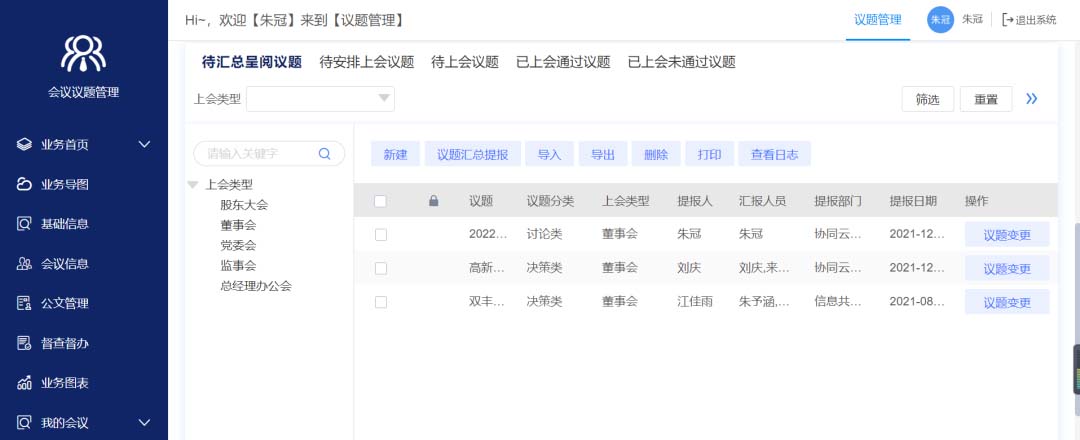Image resolution: width=1080 pixels, height=440 pixels.
Task: Toggle the select-all checkbox in table header
Action: [x=380, y=201]
